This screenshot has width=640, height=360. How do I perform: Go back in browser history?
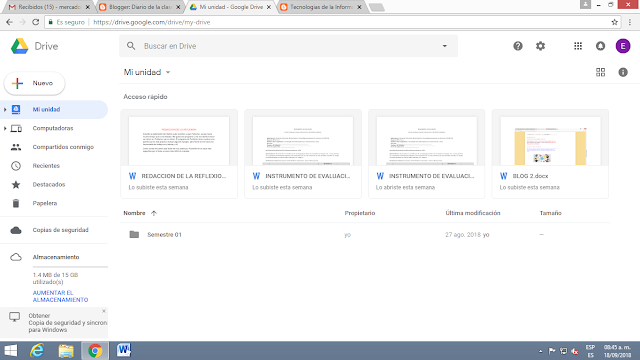(x=9, y=22)
